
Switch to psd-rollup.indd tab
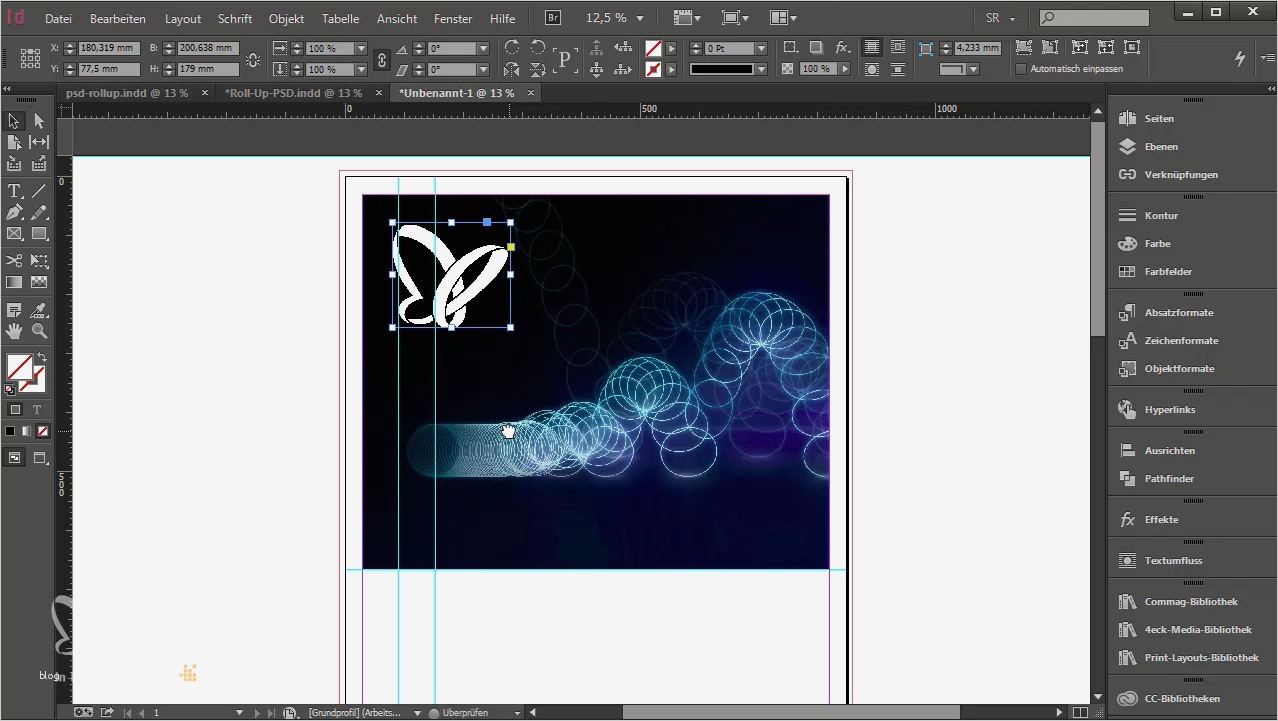[127, 93]
